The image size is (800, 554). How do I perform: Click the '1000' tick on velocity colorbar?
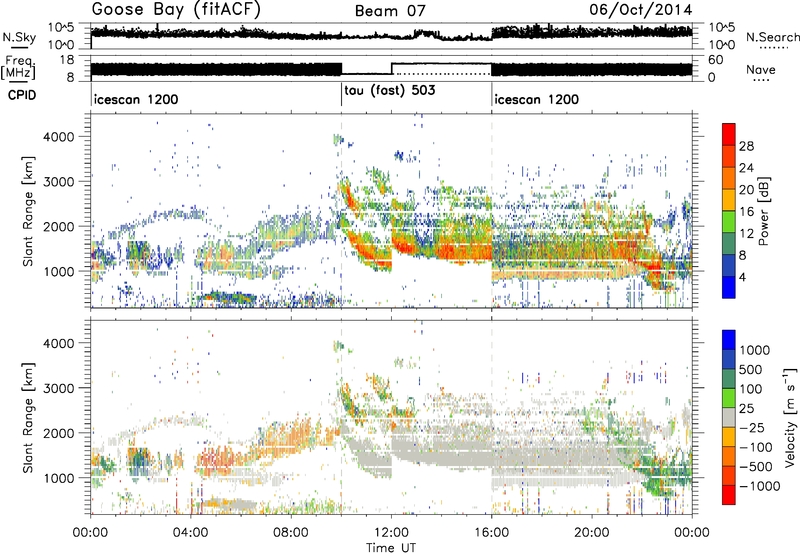(755, 350)
